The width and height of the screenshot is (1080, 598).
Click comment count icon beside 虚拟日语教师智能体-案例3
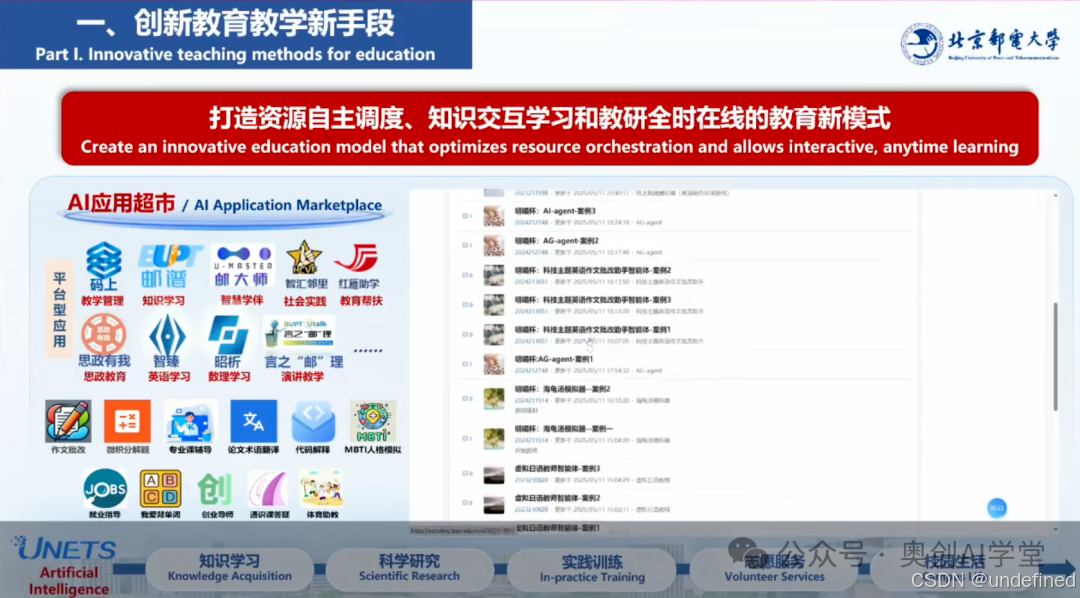(467, 473)
